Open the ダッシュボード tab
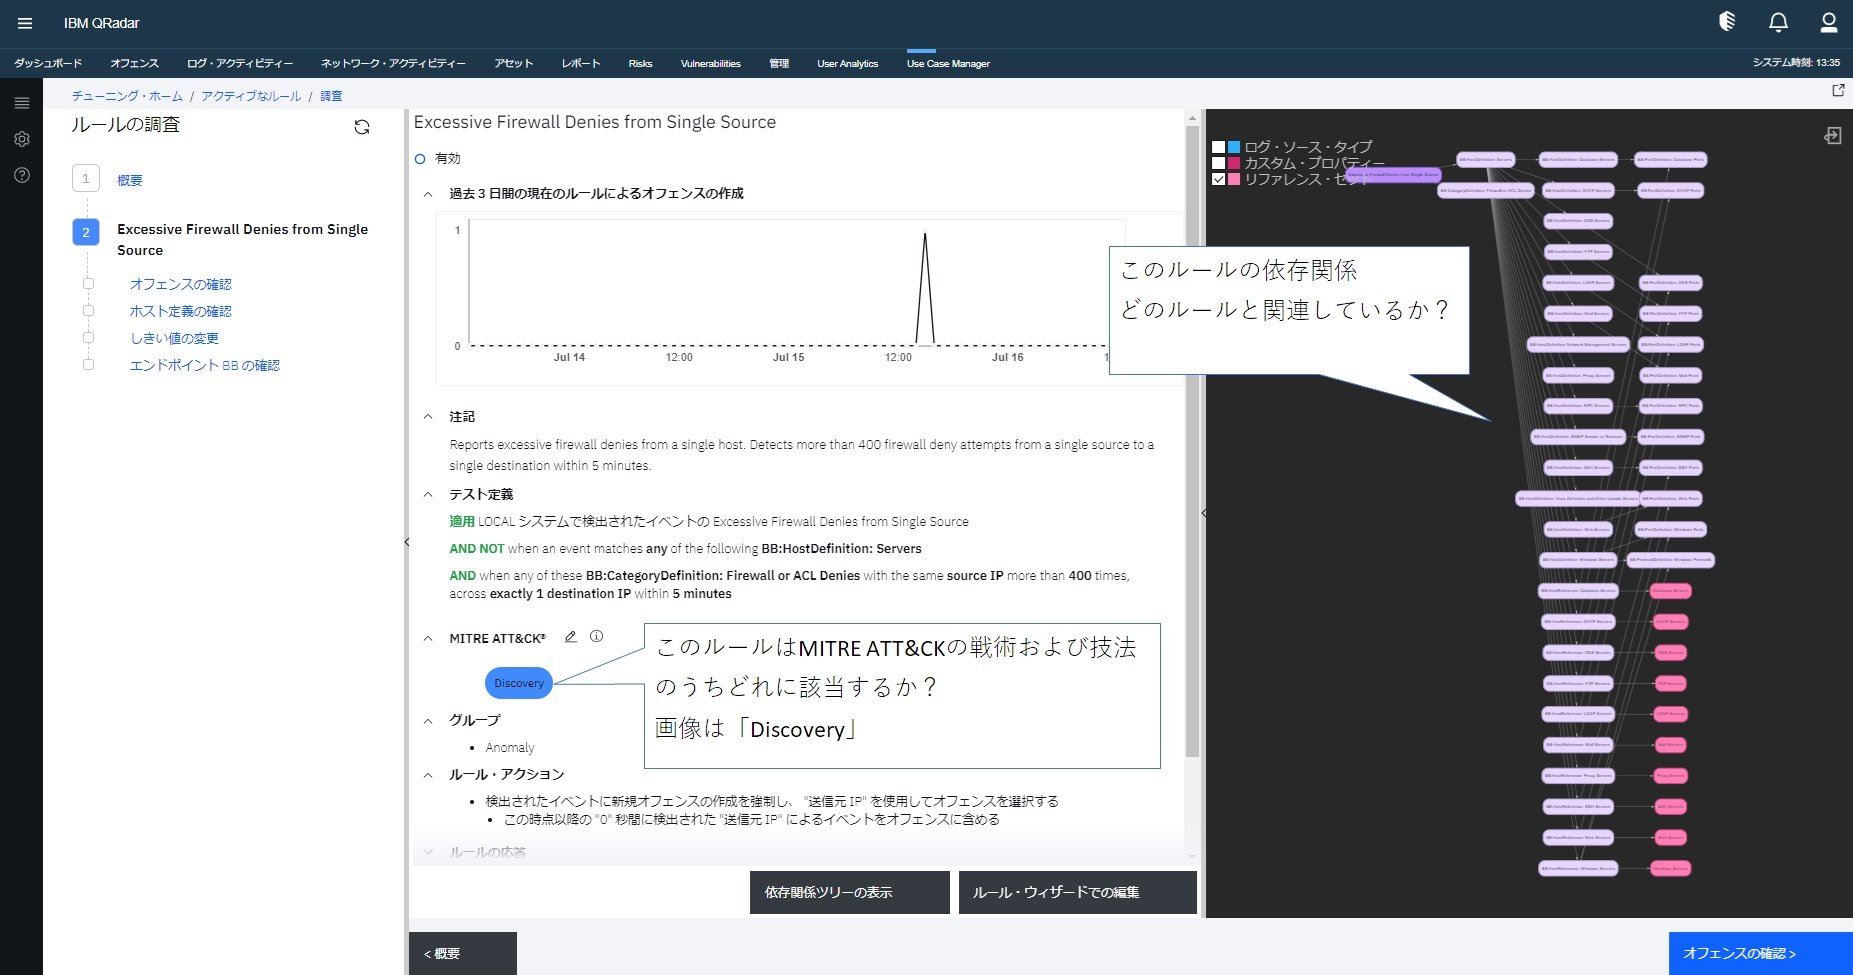 tap(48, 63)
